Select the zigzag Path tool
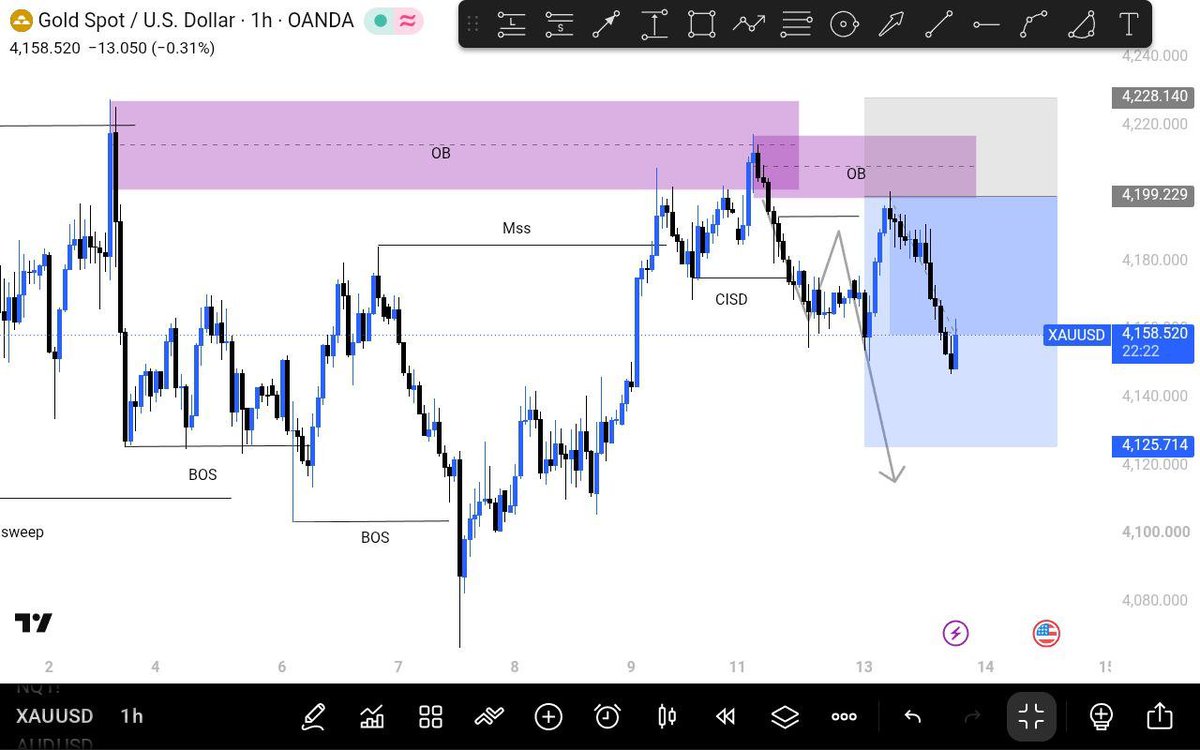The height and width of the screenshot is (750, 1200). click(749, 24)
